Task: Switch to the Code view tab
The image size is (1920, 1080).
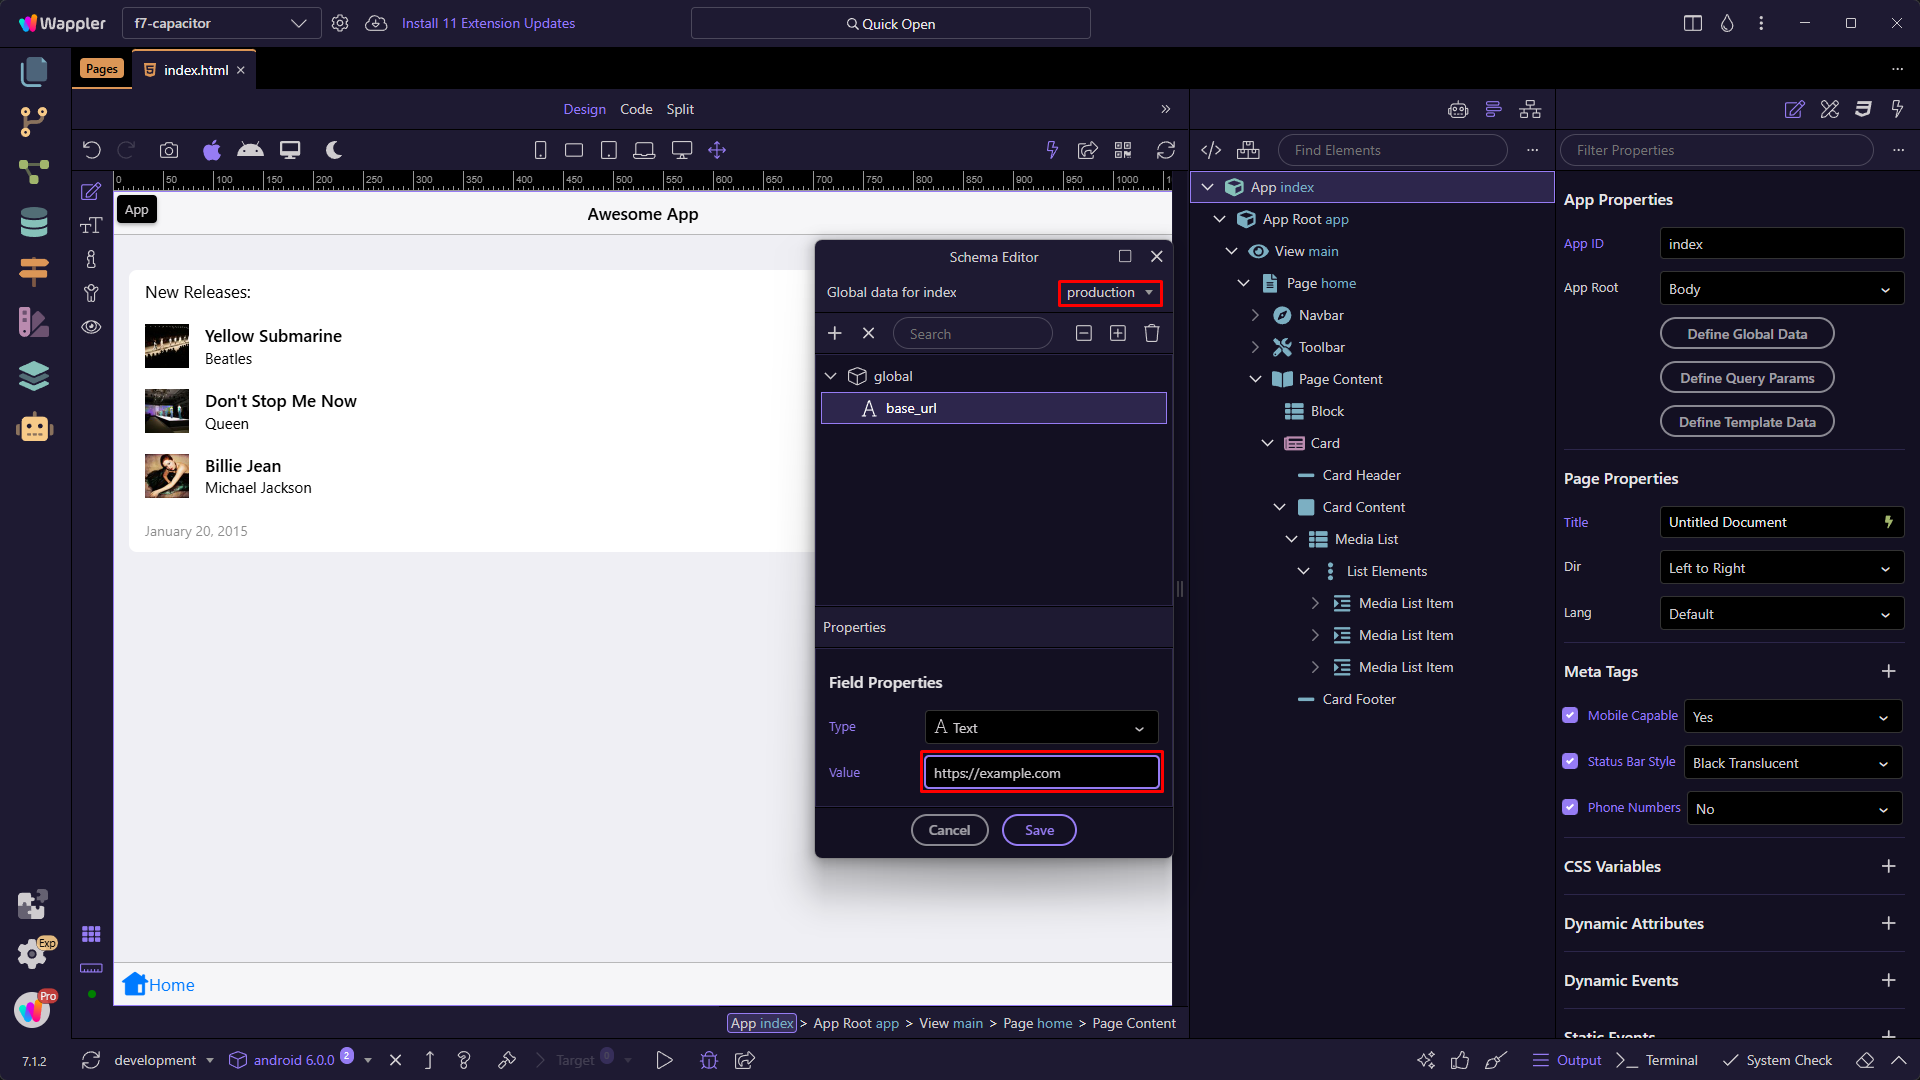Action: click(636, 109)
